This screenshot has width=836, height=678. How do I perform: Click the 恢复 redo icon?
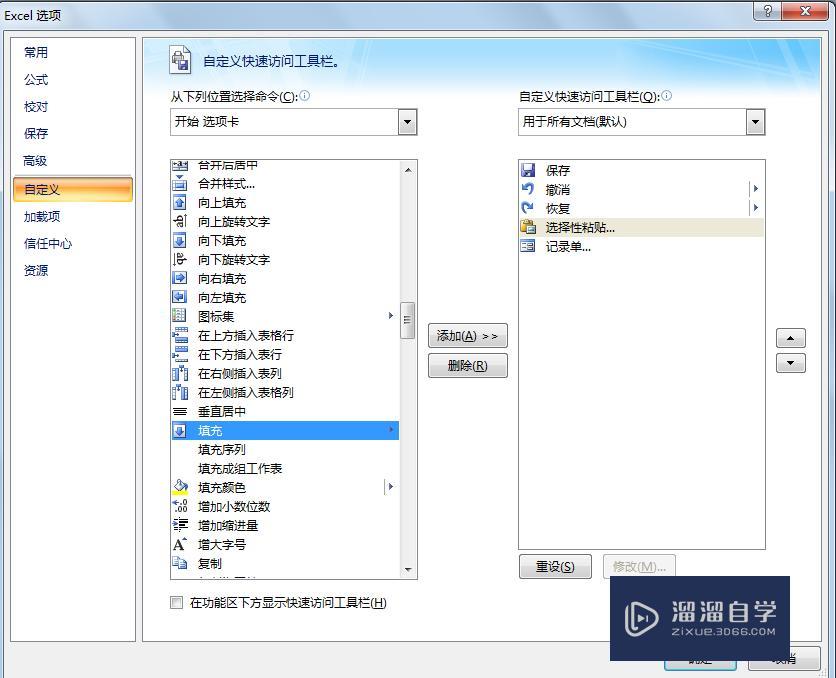point(528,208)
